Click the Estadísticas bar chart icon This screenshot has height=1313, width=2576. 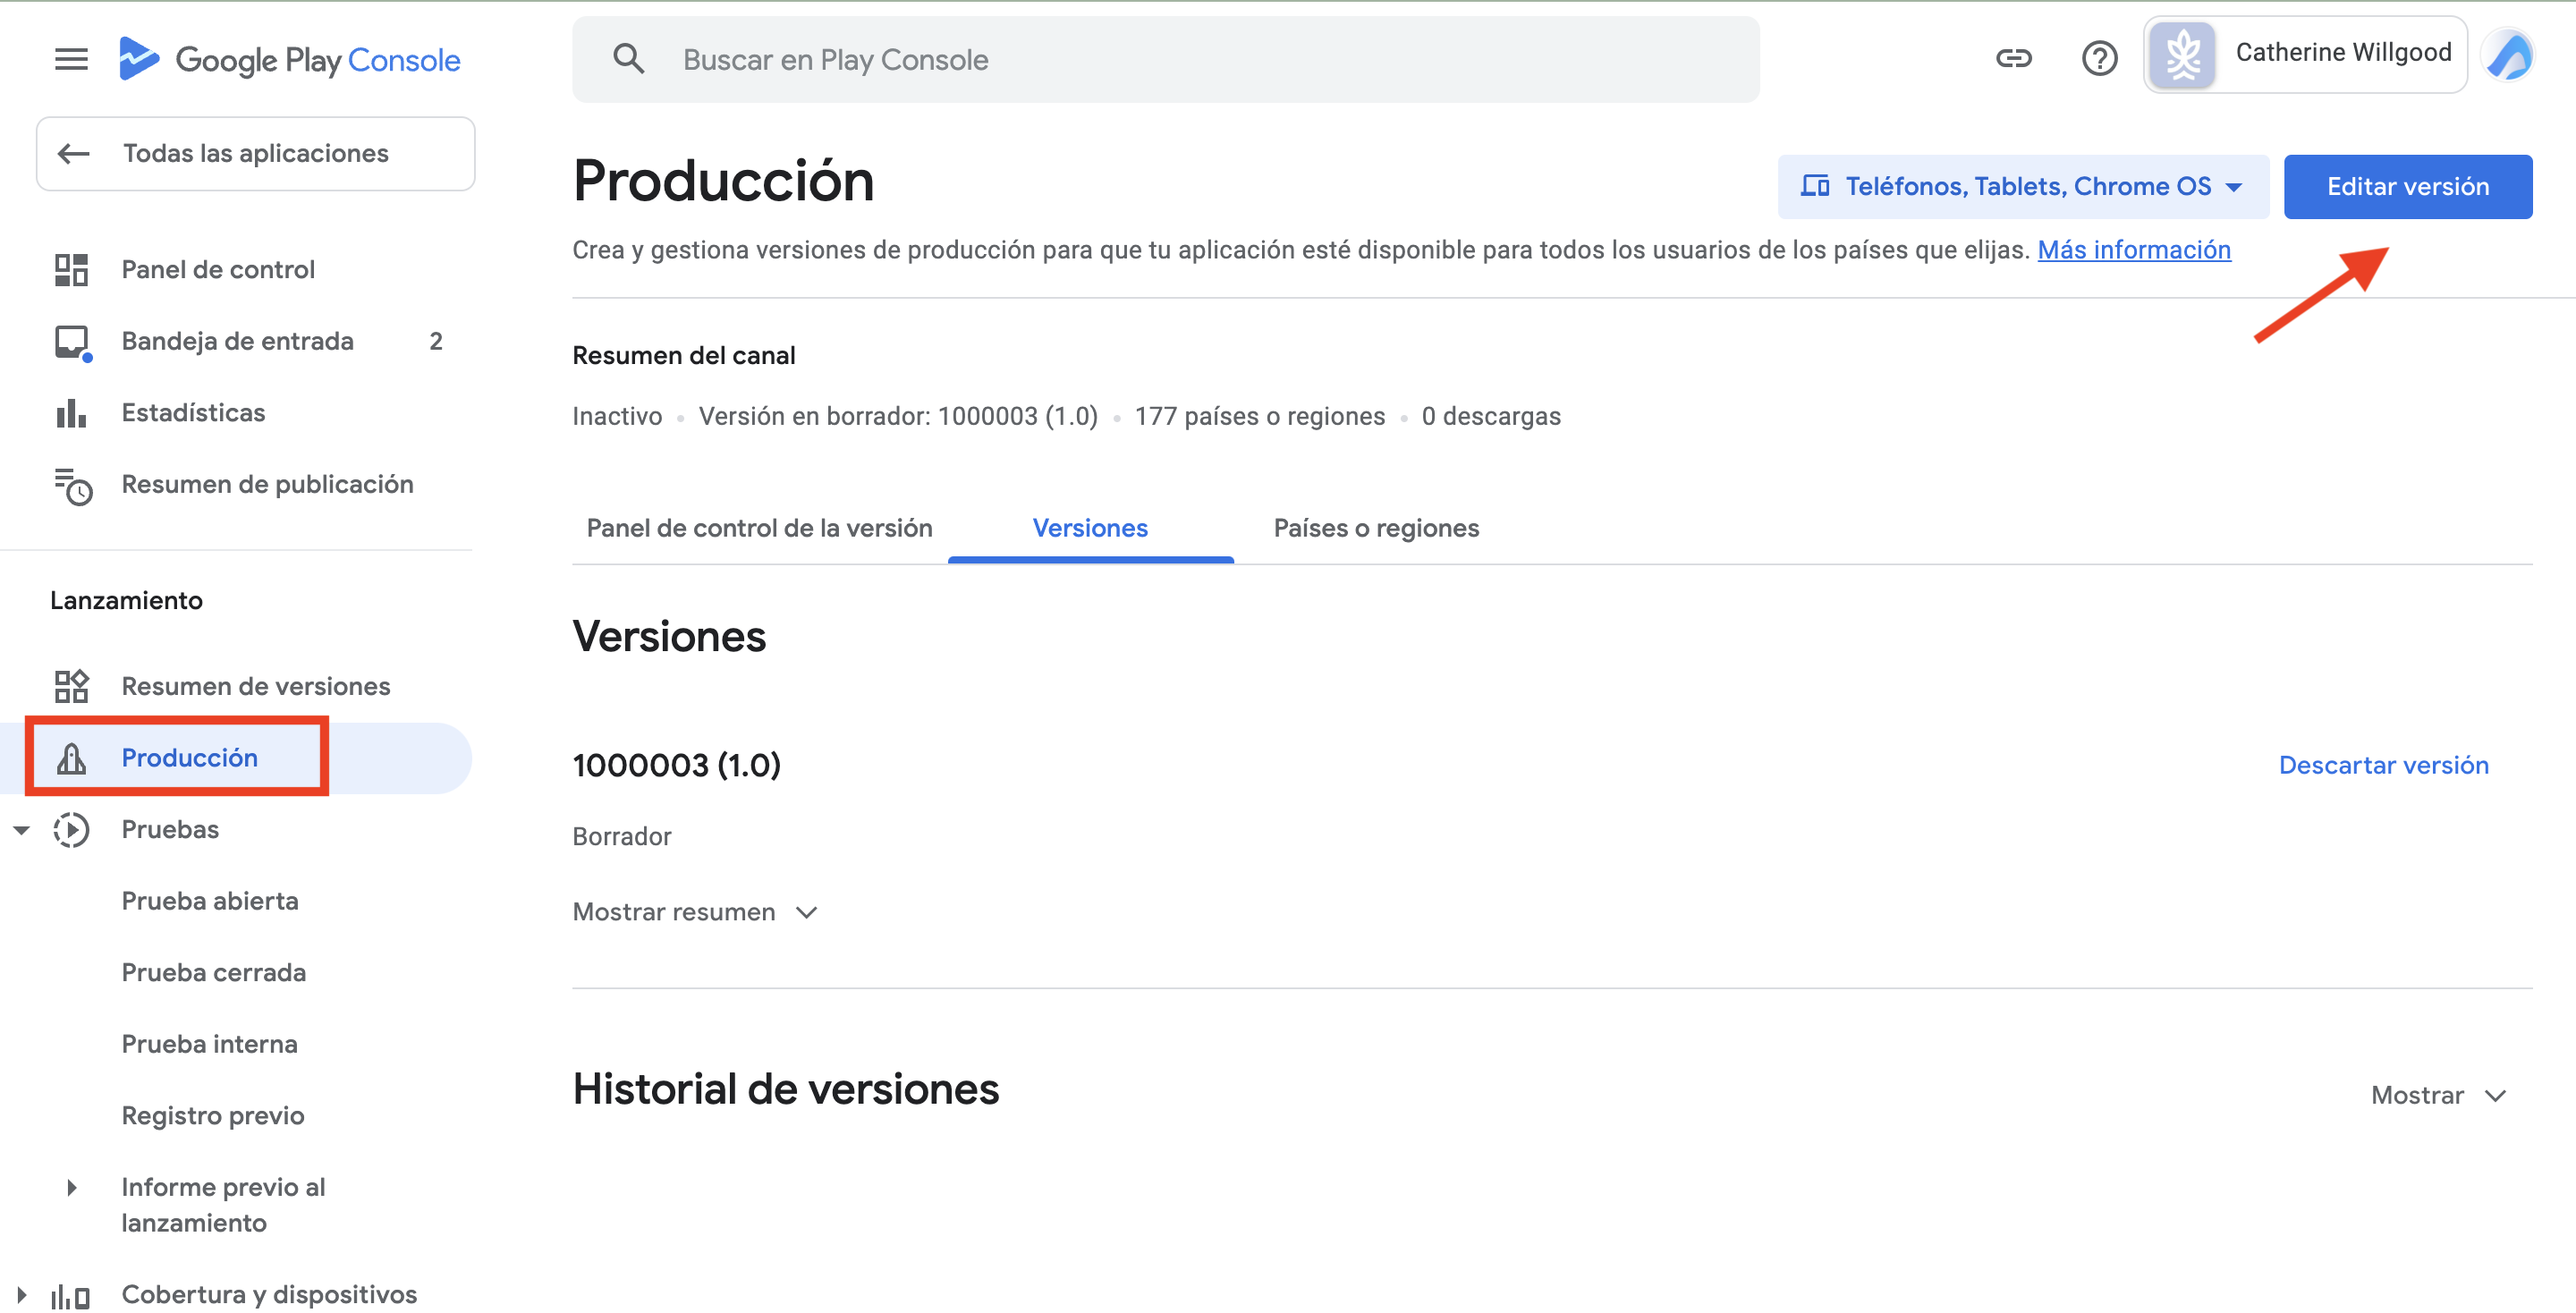[x=71, y=413]
